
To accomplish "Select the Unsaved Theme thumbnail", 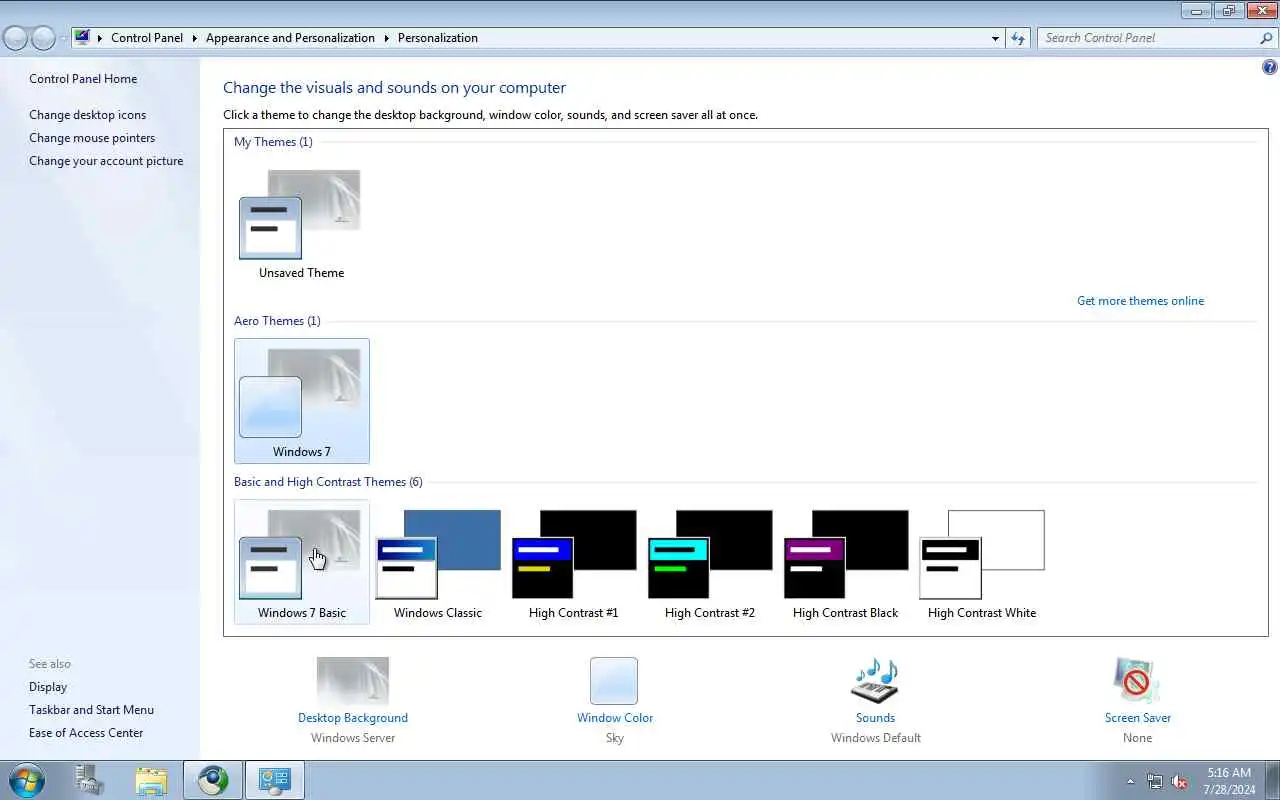I will [301, 224].
